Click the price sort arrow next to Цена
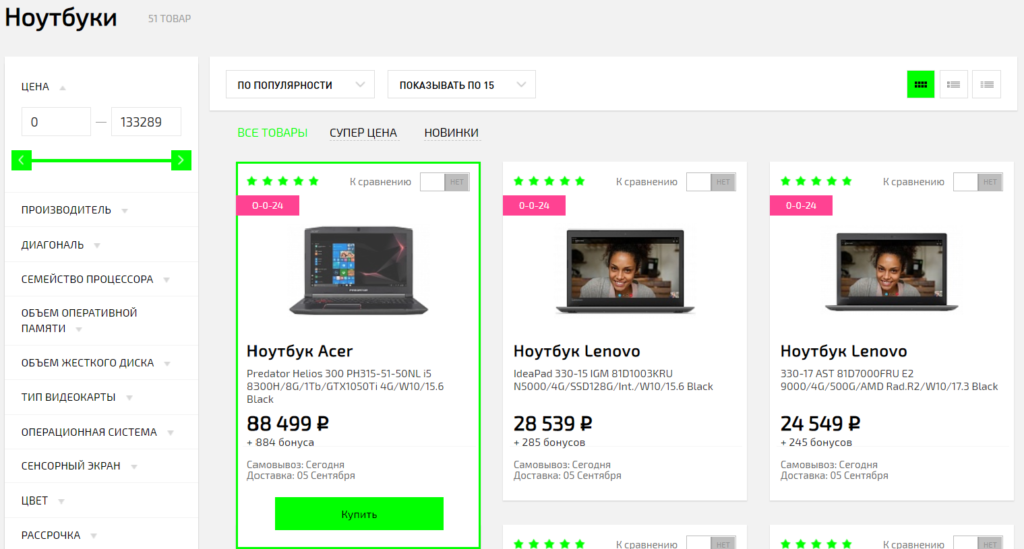 tap(63, 87)
